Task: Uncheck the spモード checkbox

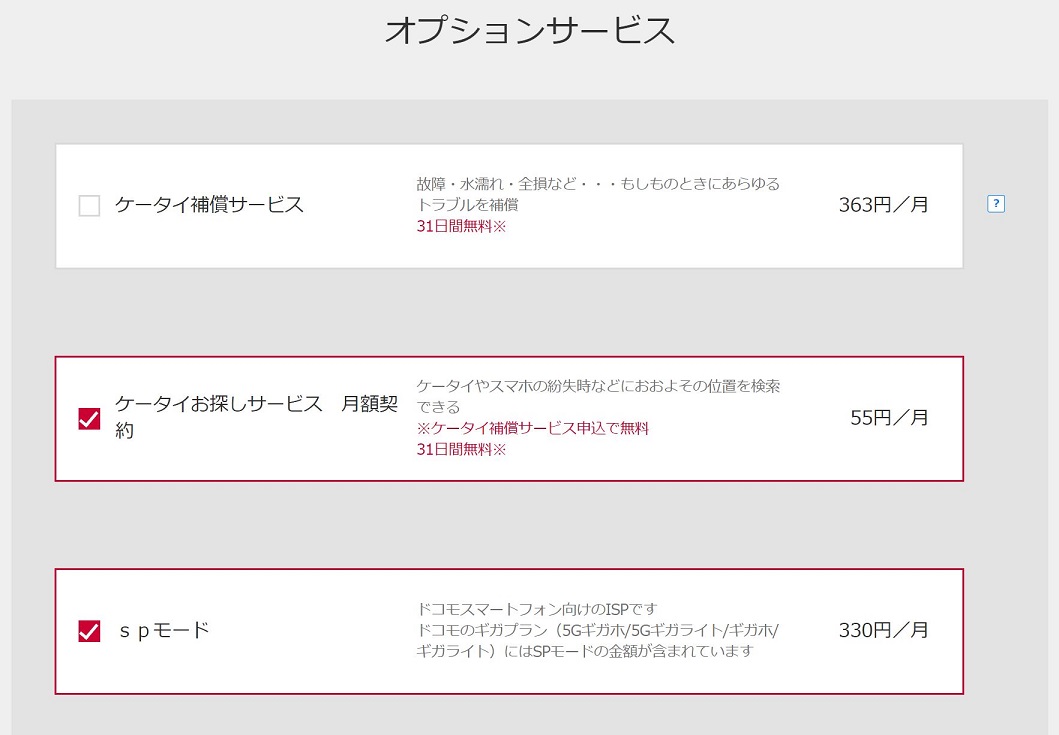Action: click(89, 631)
